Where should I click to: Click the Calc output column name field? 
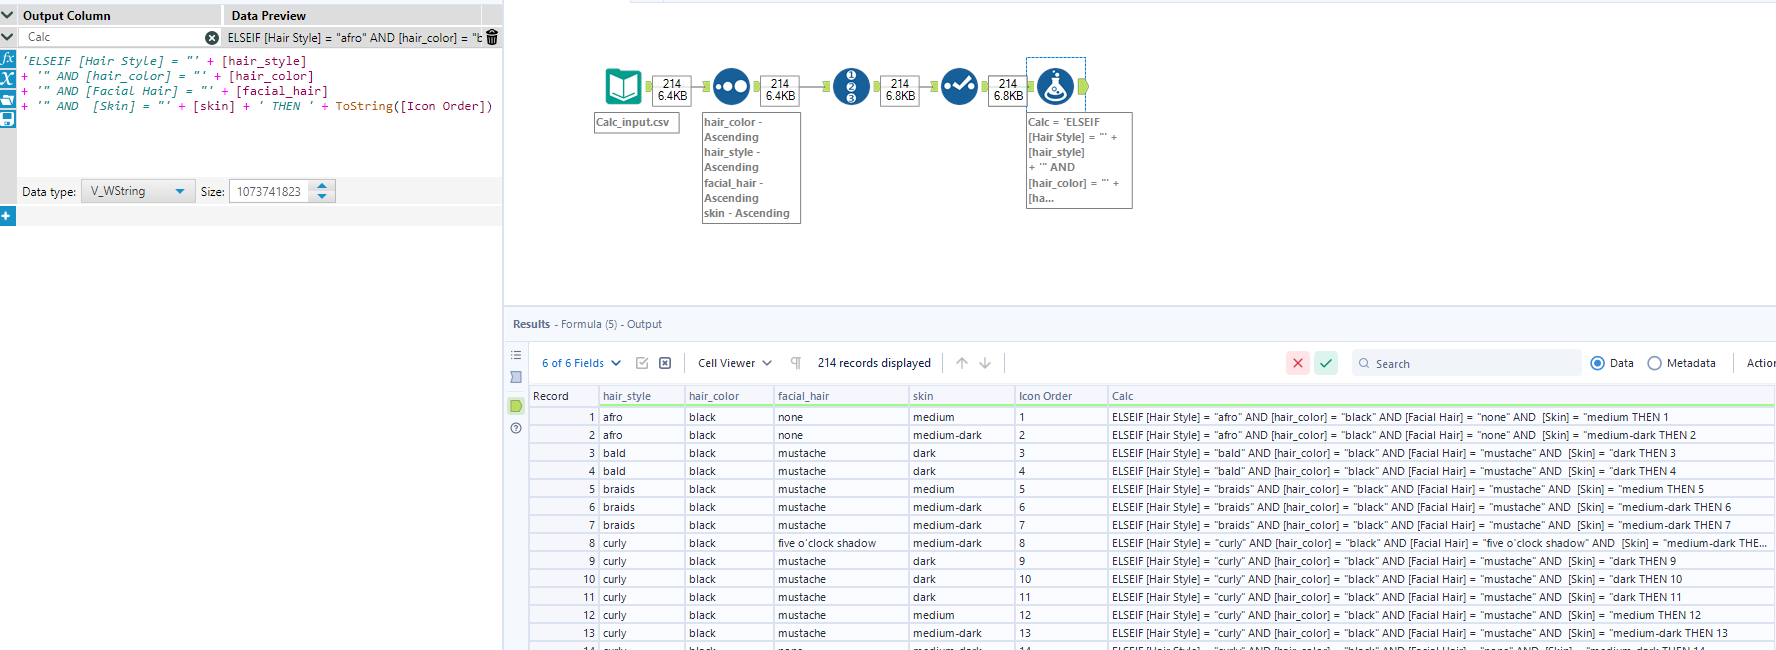click(x=112, y=37)
